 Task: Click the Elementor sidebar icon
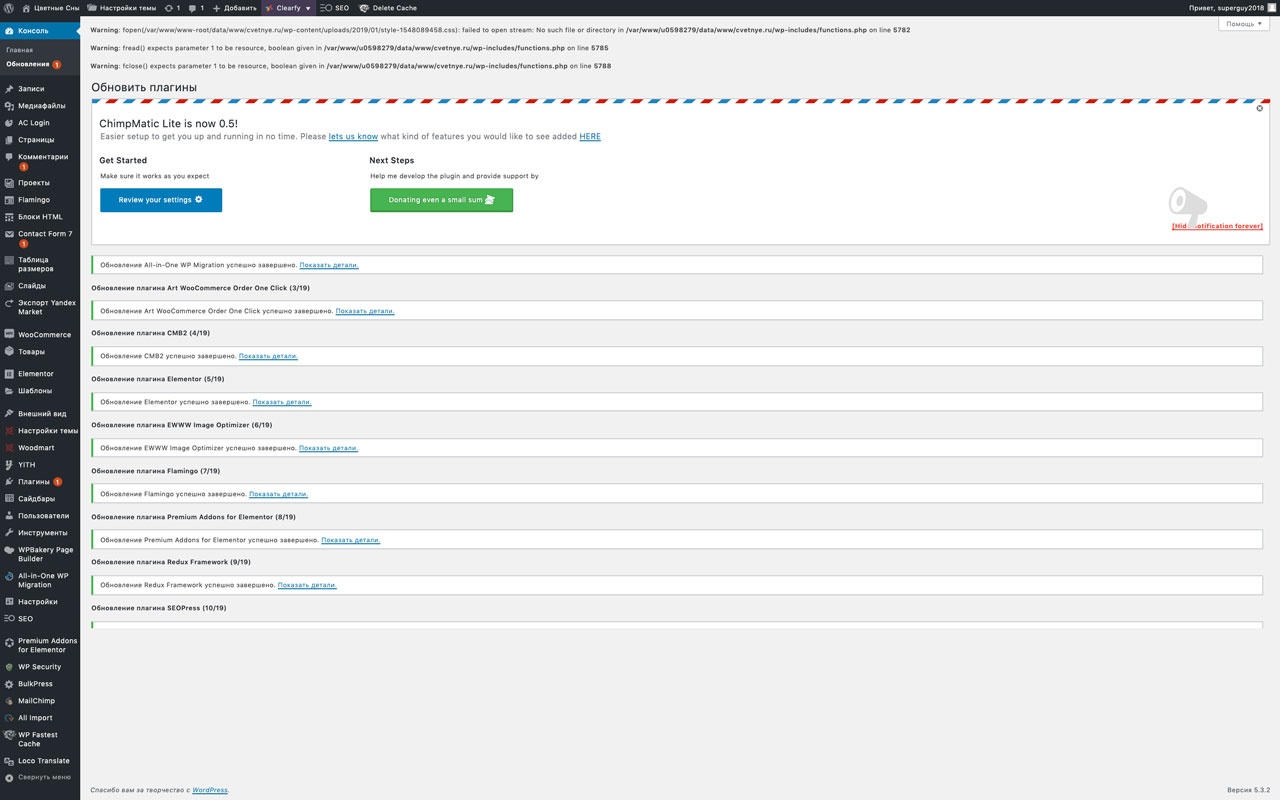pyautogui.click(x=9, y=374)
